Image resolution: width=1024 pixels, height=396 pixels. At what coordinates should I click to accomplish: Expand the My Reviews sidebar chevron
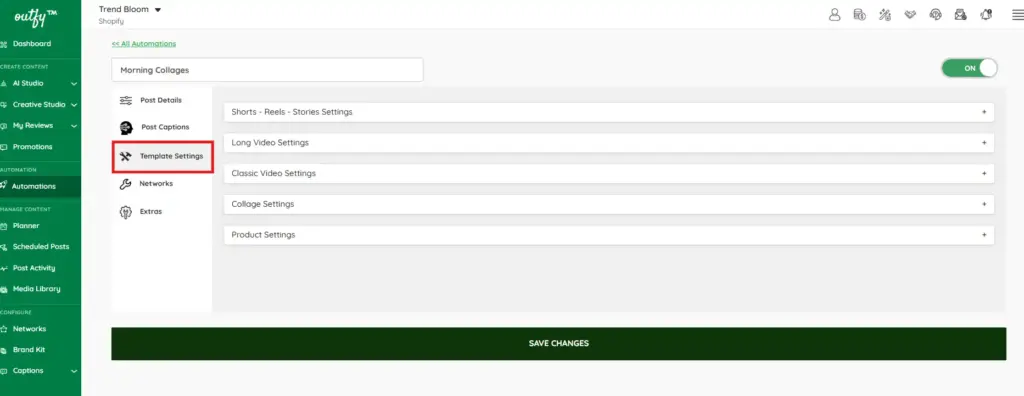click(74, 126)
